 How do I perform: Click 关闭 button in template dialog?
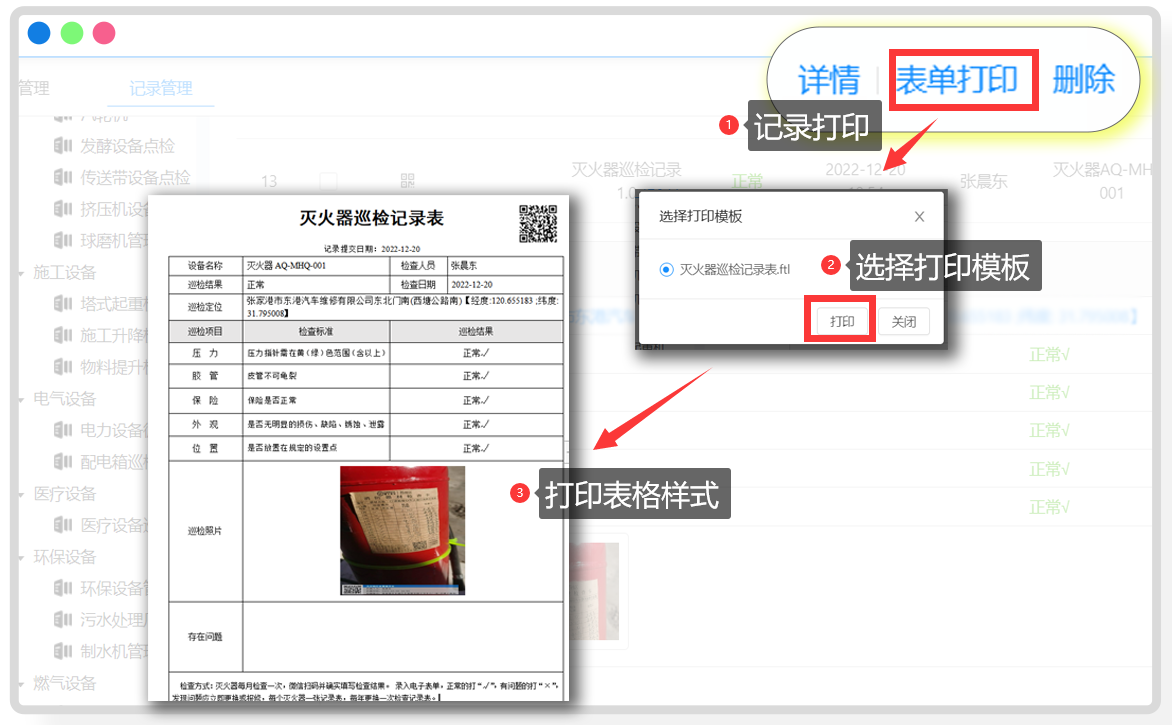903,321
